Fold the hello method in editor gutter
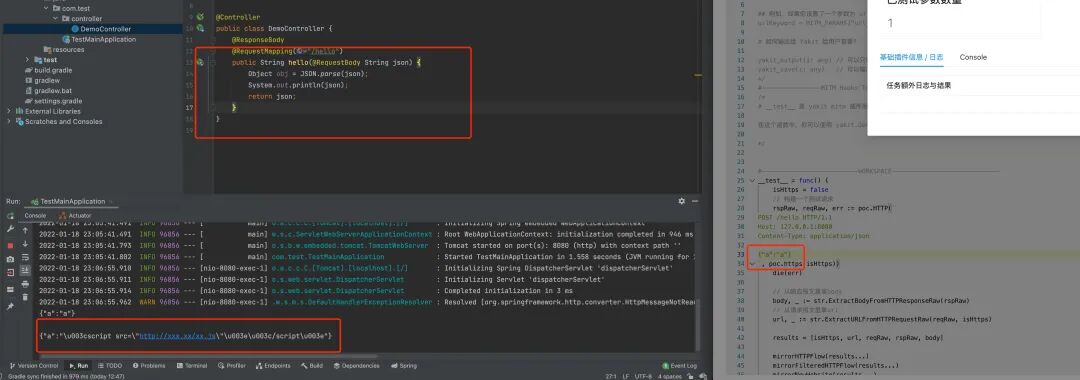 click(214, 62)
